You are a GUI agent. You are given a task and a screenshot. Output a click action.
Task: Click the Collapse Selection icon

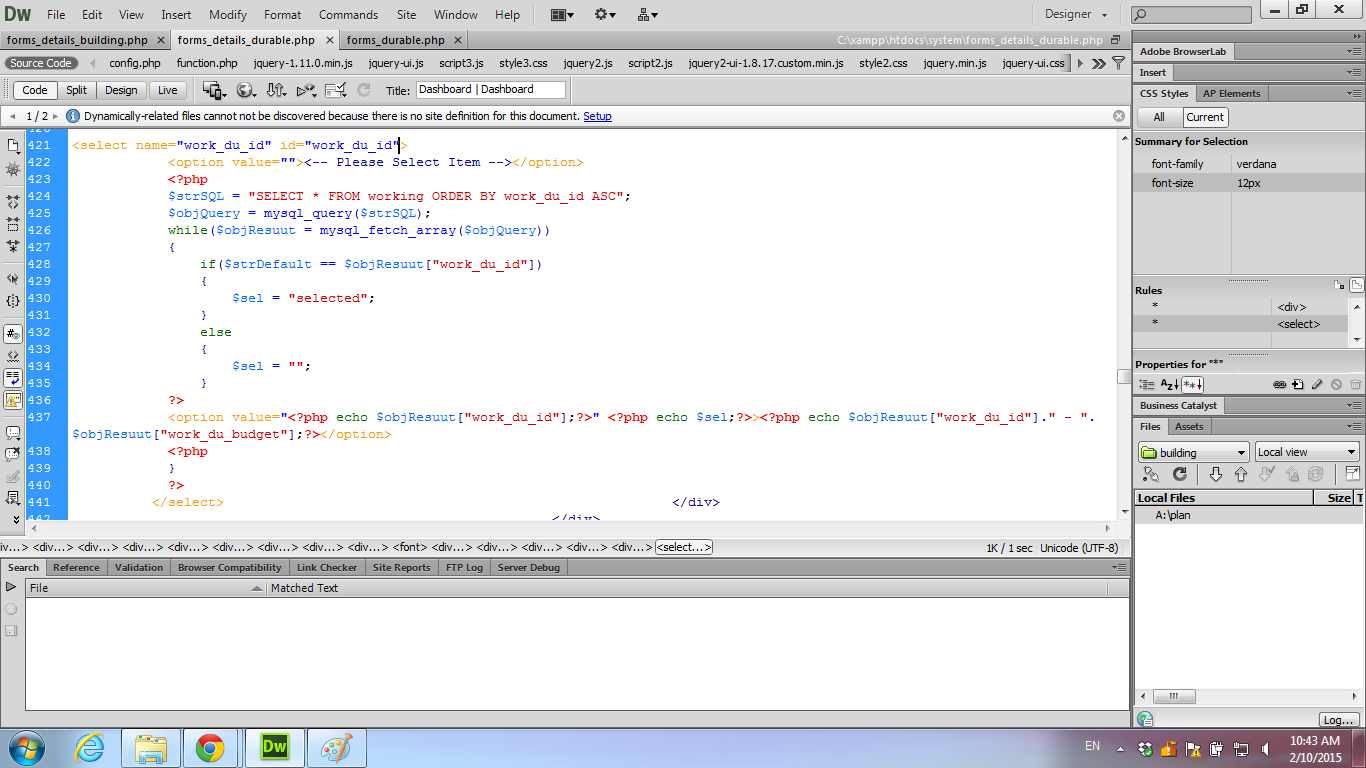(13, 224)
